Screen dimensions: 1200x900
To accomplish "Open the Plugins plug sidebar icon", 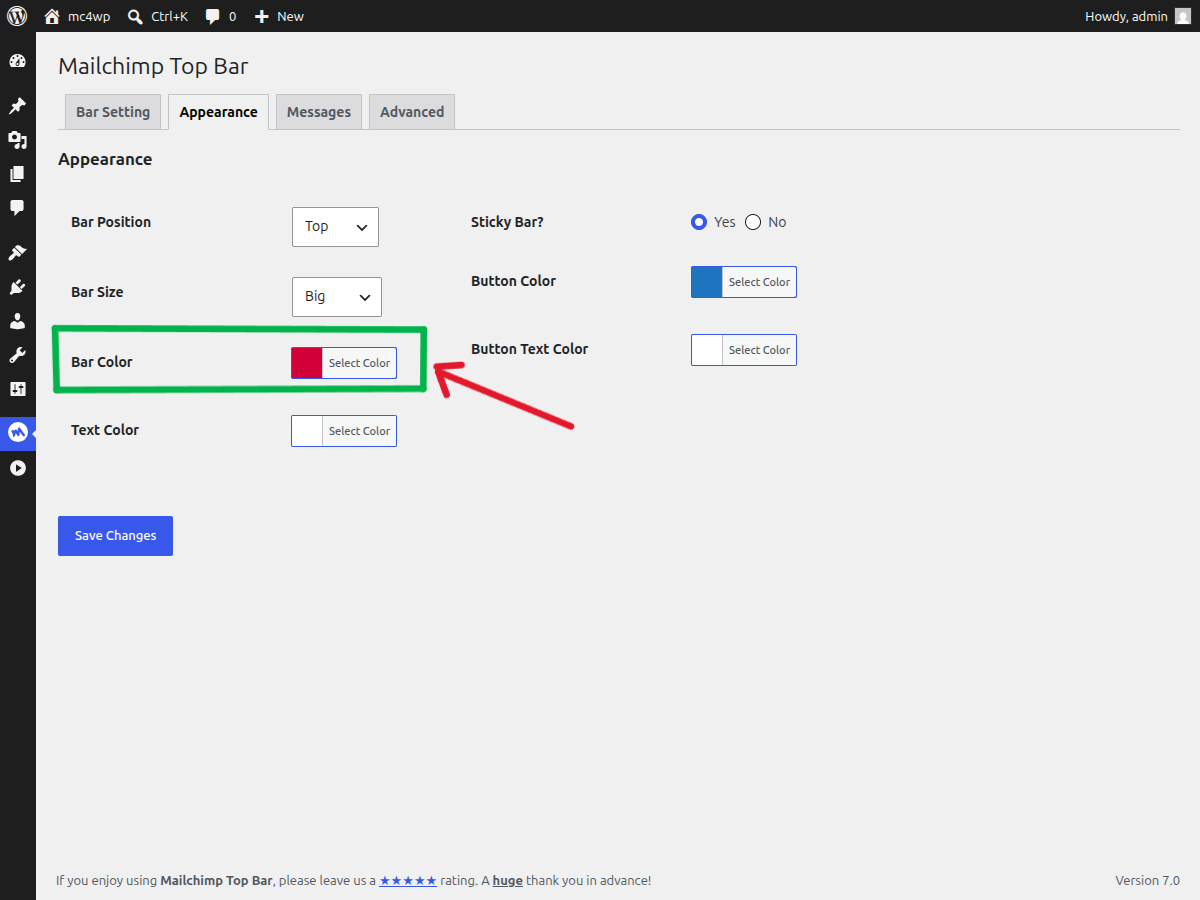I will coord(17,287).
